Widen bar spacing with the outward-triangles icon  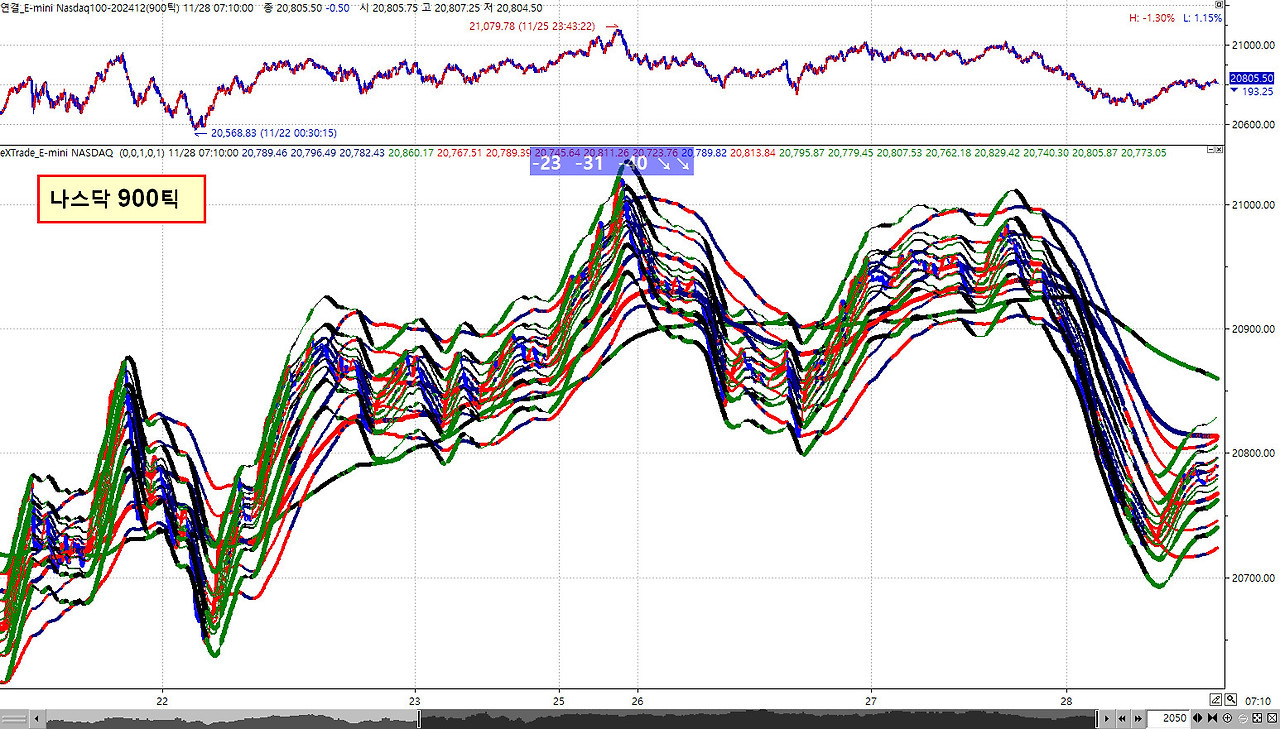(1197, 719)
